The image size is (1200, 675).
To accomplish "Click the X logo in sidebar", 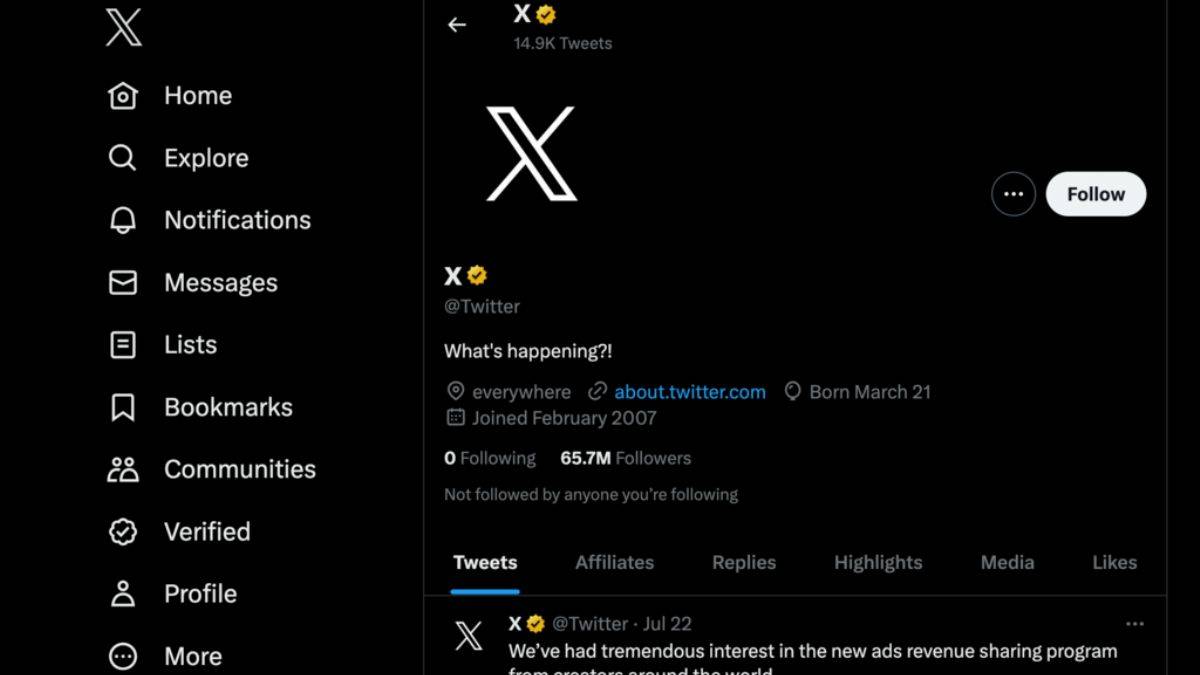I will (124, 29).
